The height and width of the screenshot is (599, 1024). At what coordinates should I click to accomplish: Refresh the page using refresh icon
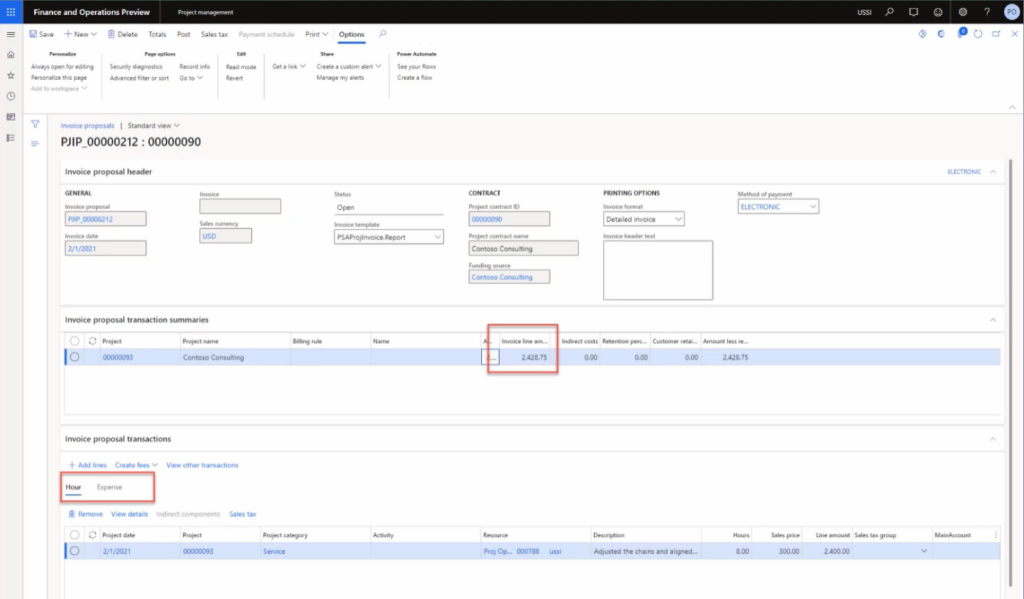tap(978, 34)
